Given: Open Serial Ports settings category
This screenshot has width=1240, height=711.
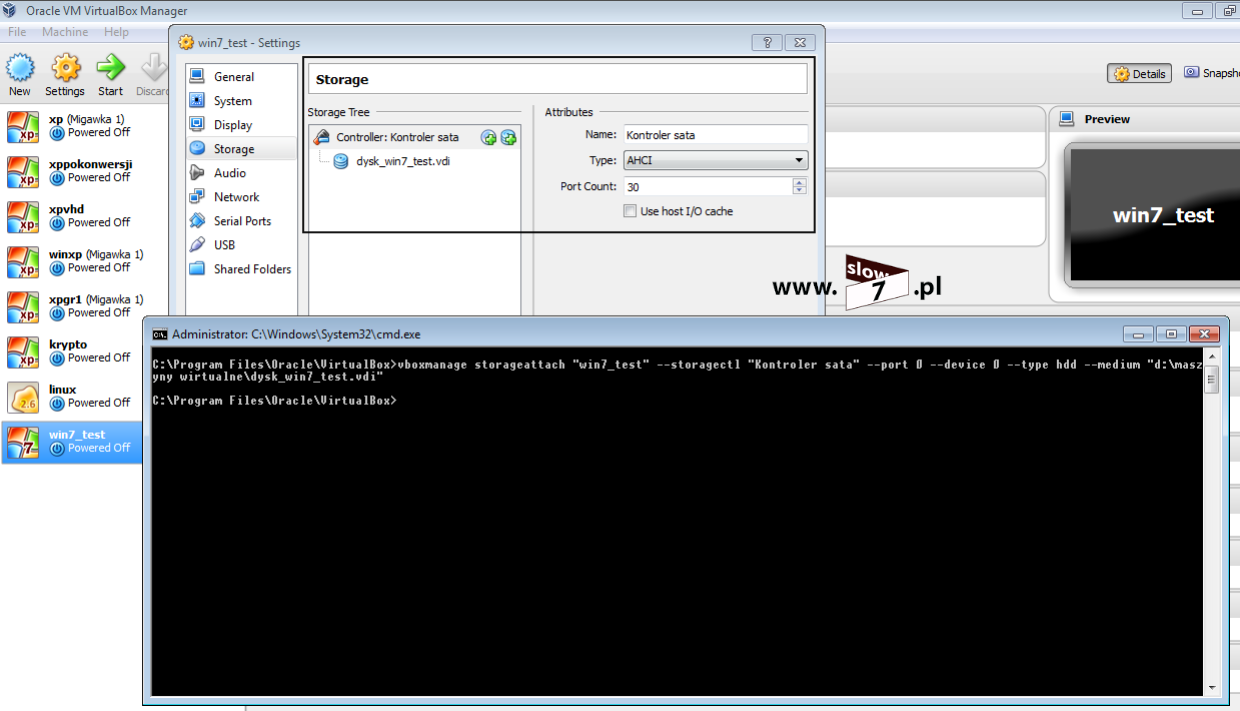Looking at the screenshot, I should point(241,221).
